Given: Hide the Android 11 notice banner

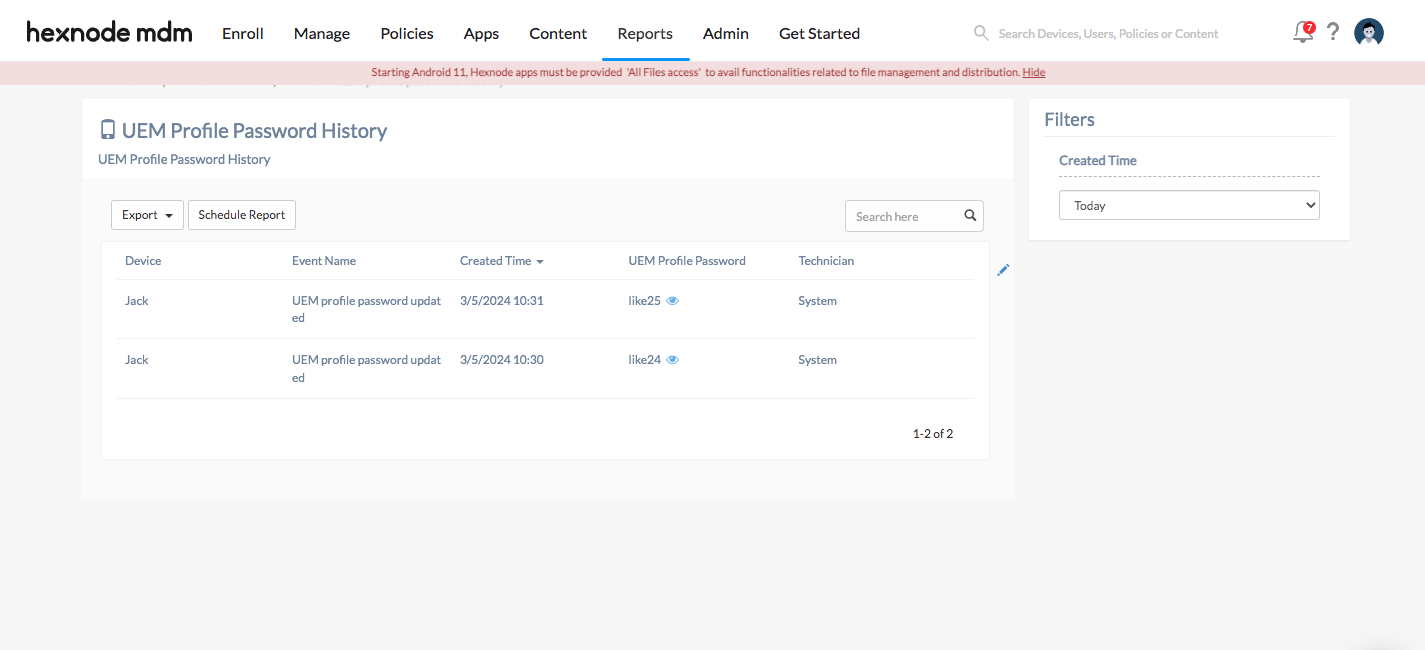Looking at the screenshot, I should coord(1033,72).
